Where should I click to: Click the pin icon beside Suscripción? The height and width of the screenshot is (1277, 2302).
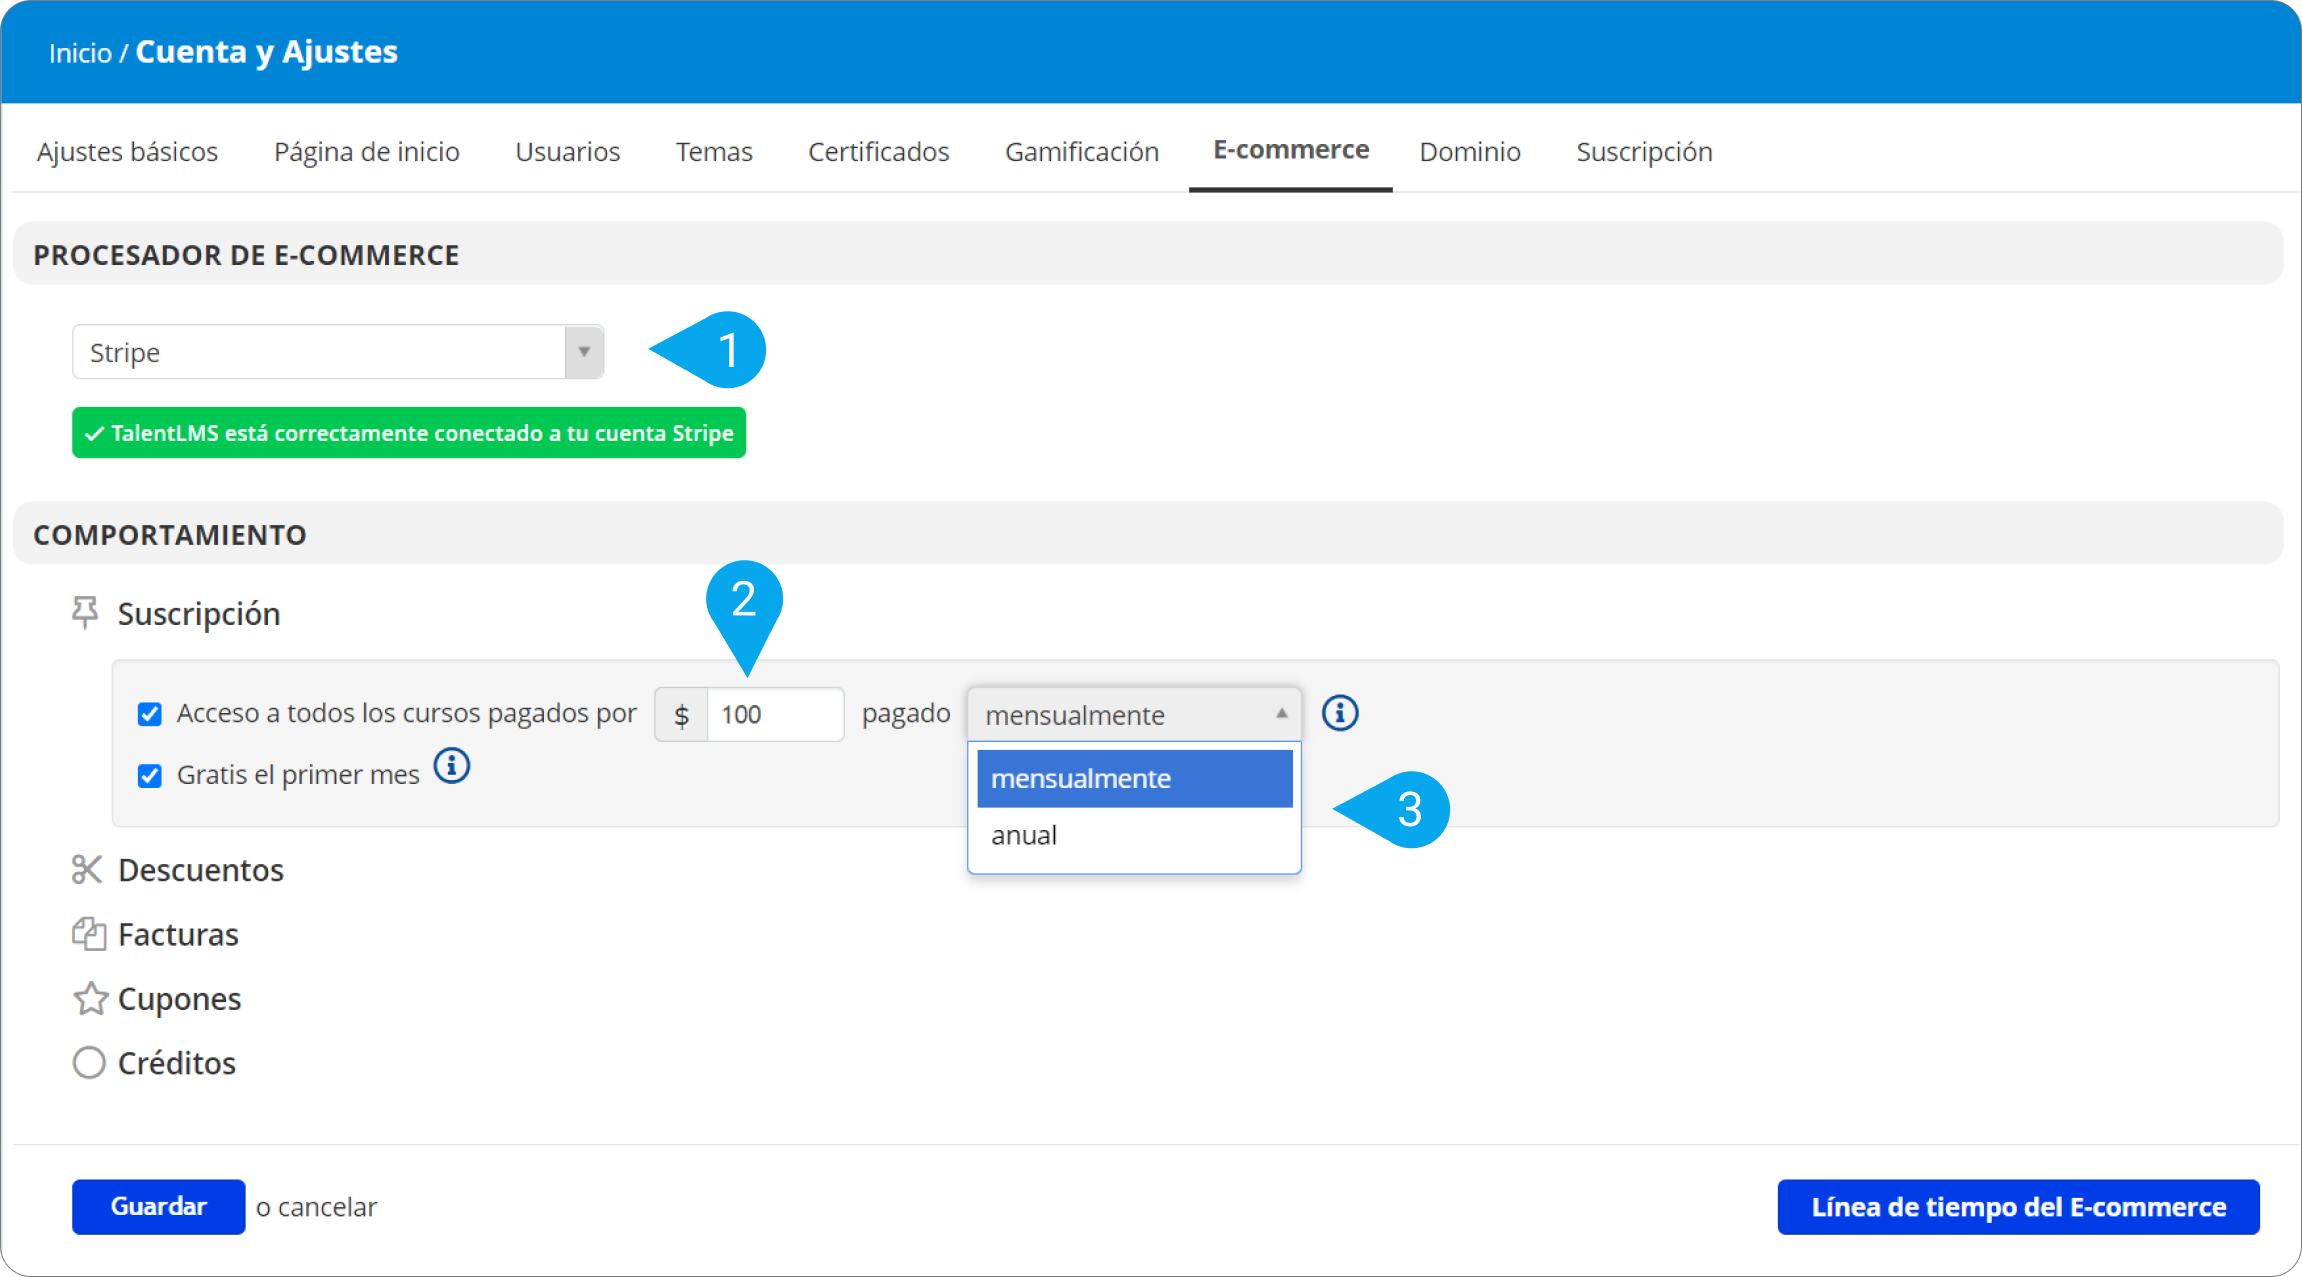point(85,612)
